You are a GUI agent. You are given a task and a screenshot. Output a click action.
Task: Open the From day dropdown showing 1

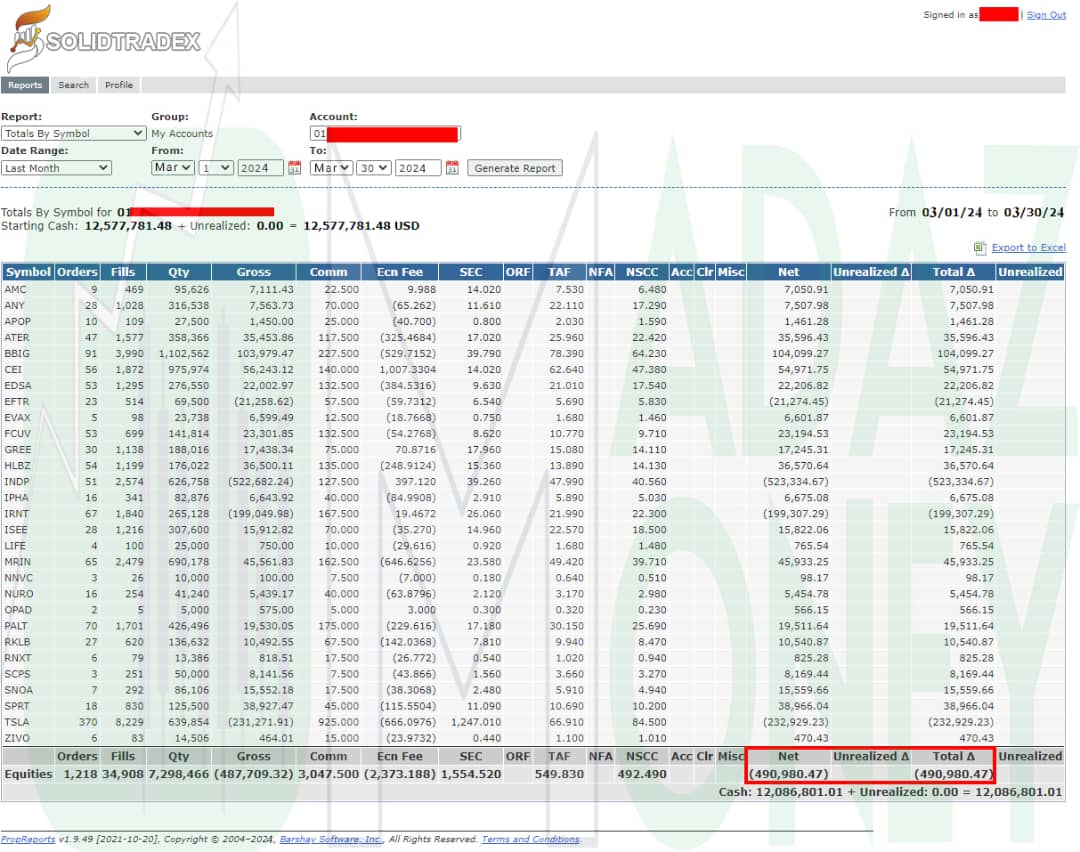[x=216, y=168]
